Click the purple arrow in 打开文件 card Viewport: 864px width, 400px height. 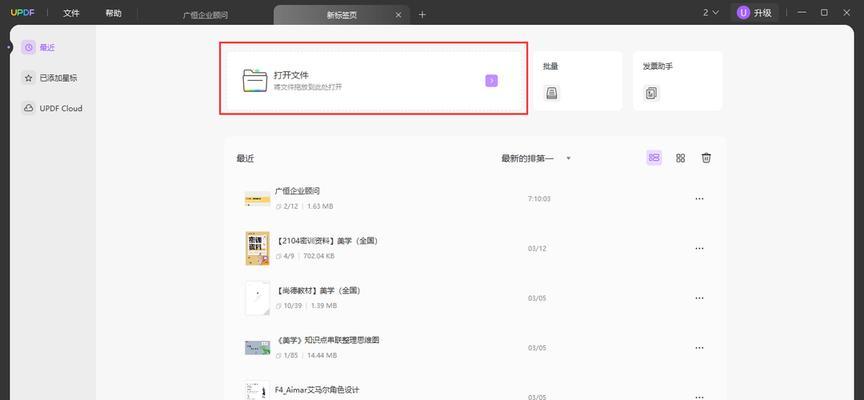click(491, 81)
